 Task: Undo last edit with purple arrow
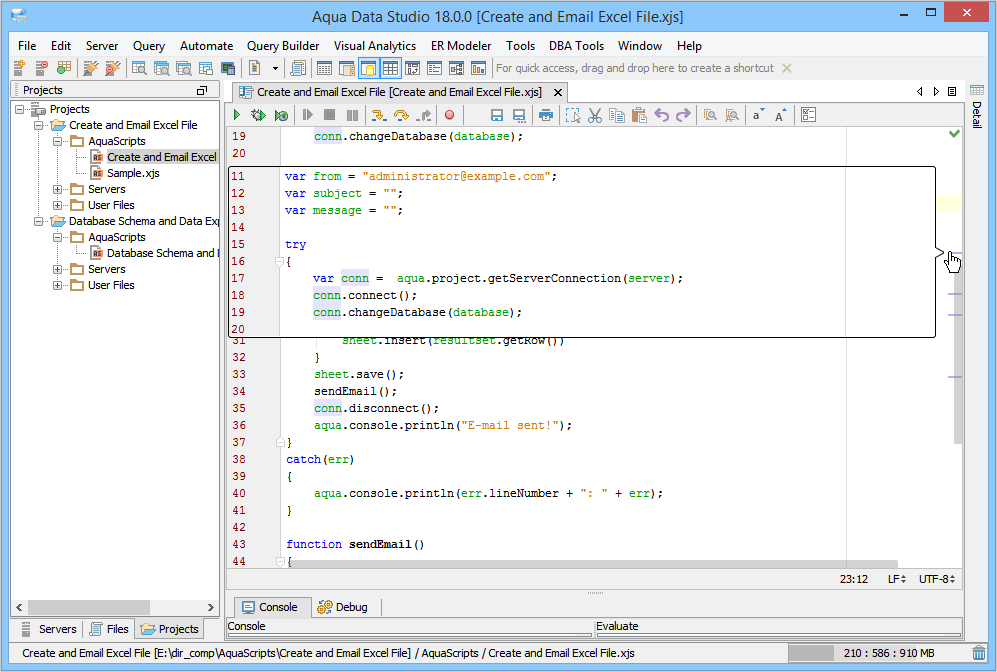click(x=661, y=115)
